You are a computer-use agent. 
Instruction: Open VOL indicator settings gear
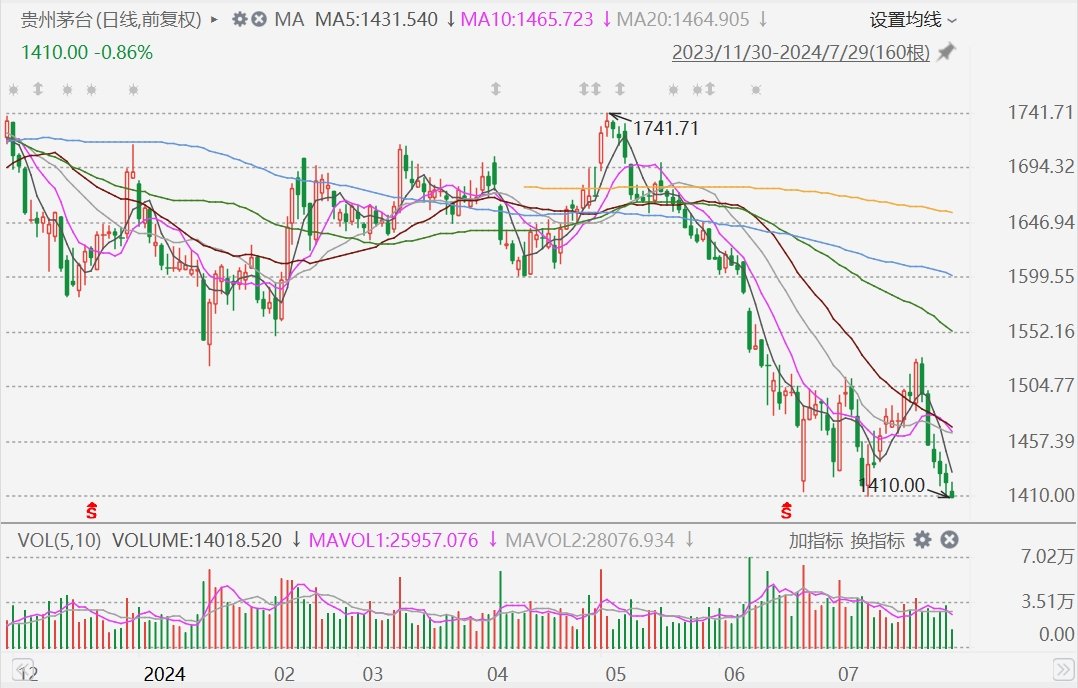point(923,540)
